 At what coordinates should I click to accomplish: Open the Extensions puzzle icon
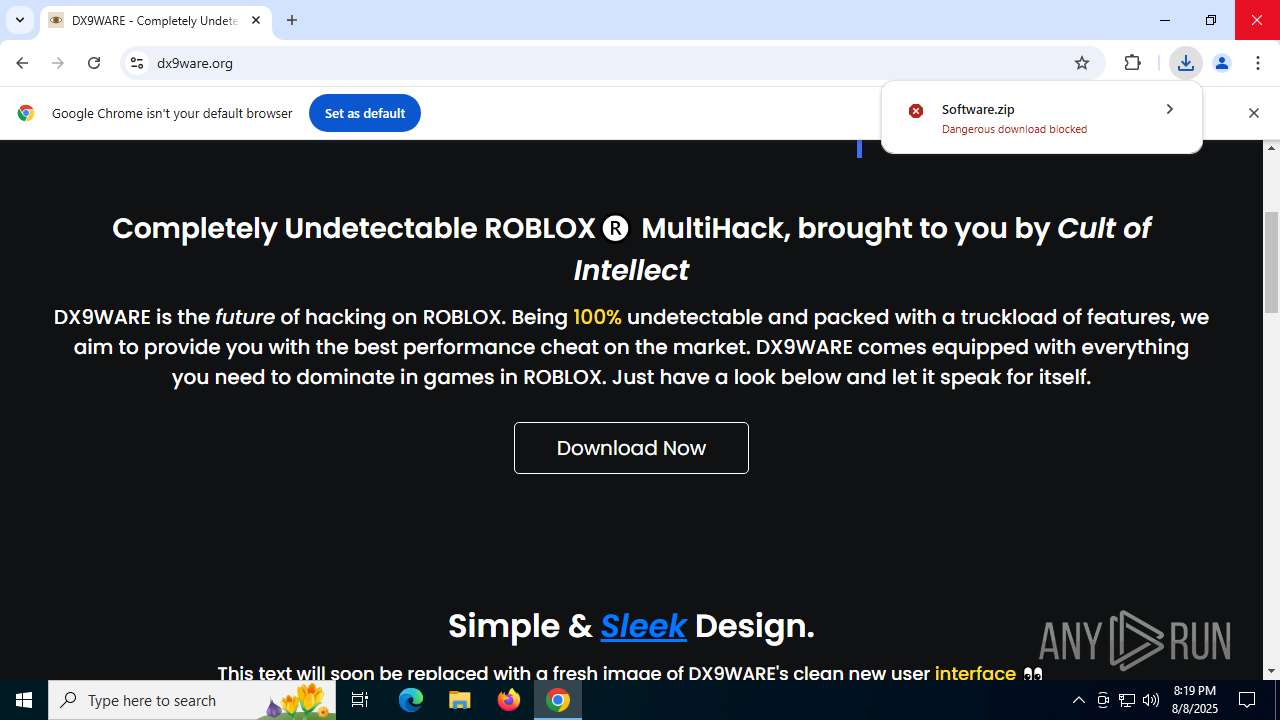coord(1132,63)
